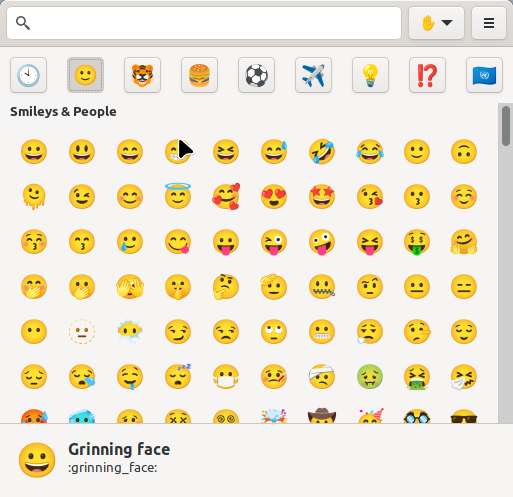Viewport: 513px width, 497px height.
Task: Pick the zany face emoji
Action: pyautogui.click(x=321, y=242)
